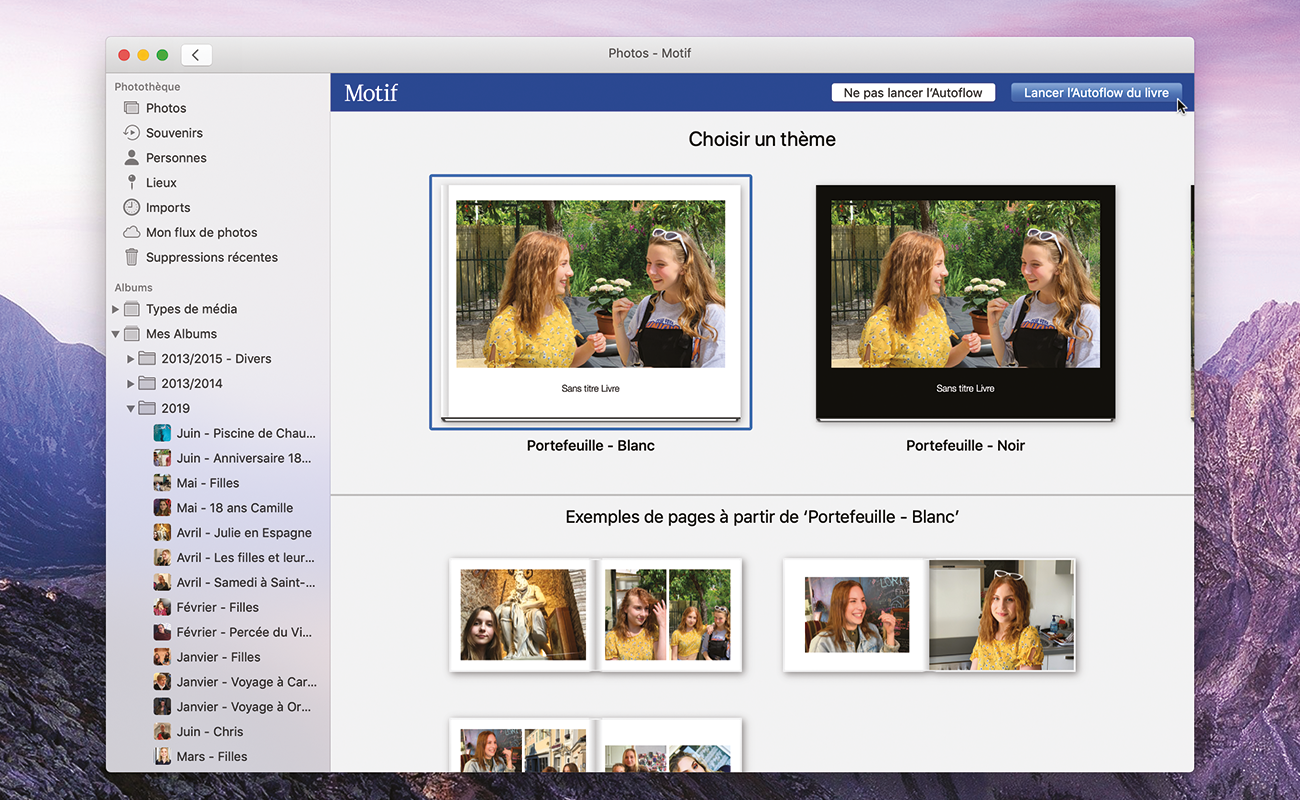
Task: Open Imports clock icon in sidebar
Action: pos(131,208)
